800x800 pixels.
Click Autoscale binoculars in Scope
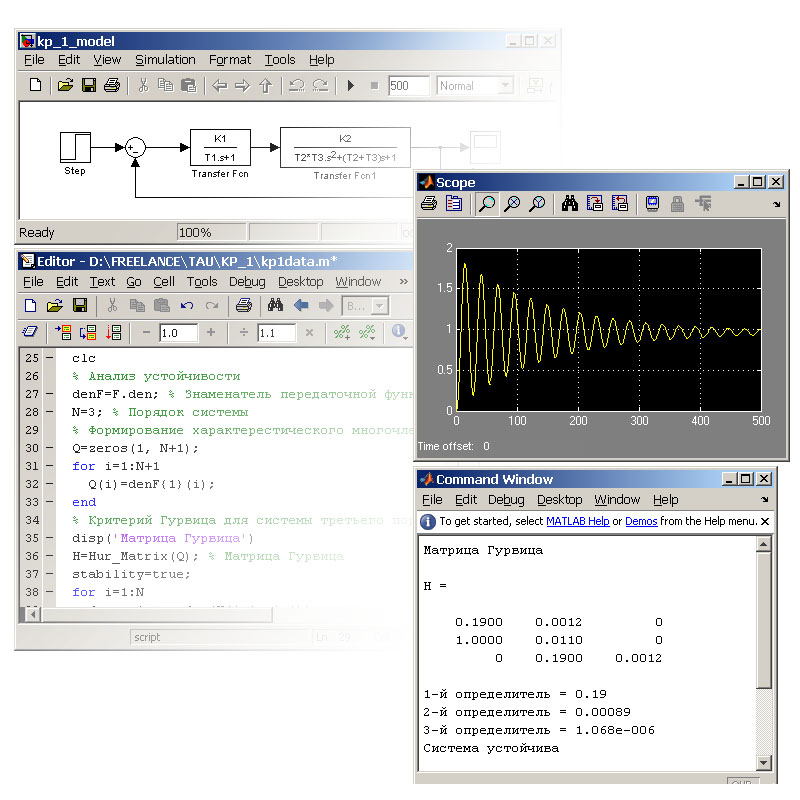tap(570, 204)
